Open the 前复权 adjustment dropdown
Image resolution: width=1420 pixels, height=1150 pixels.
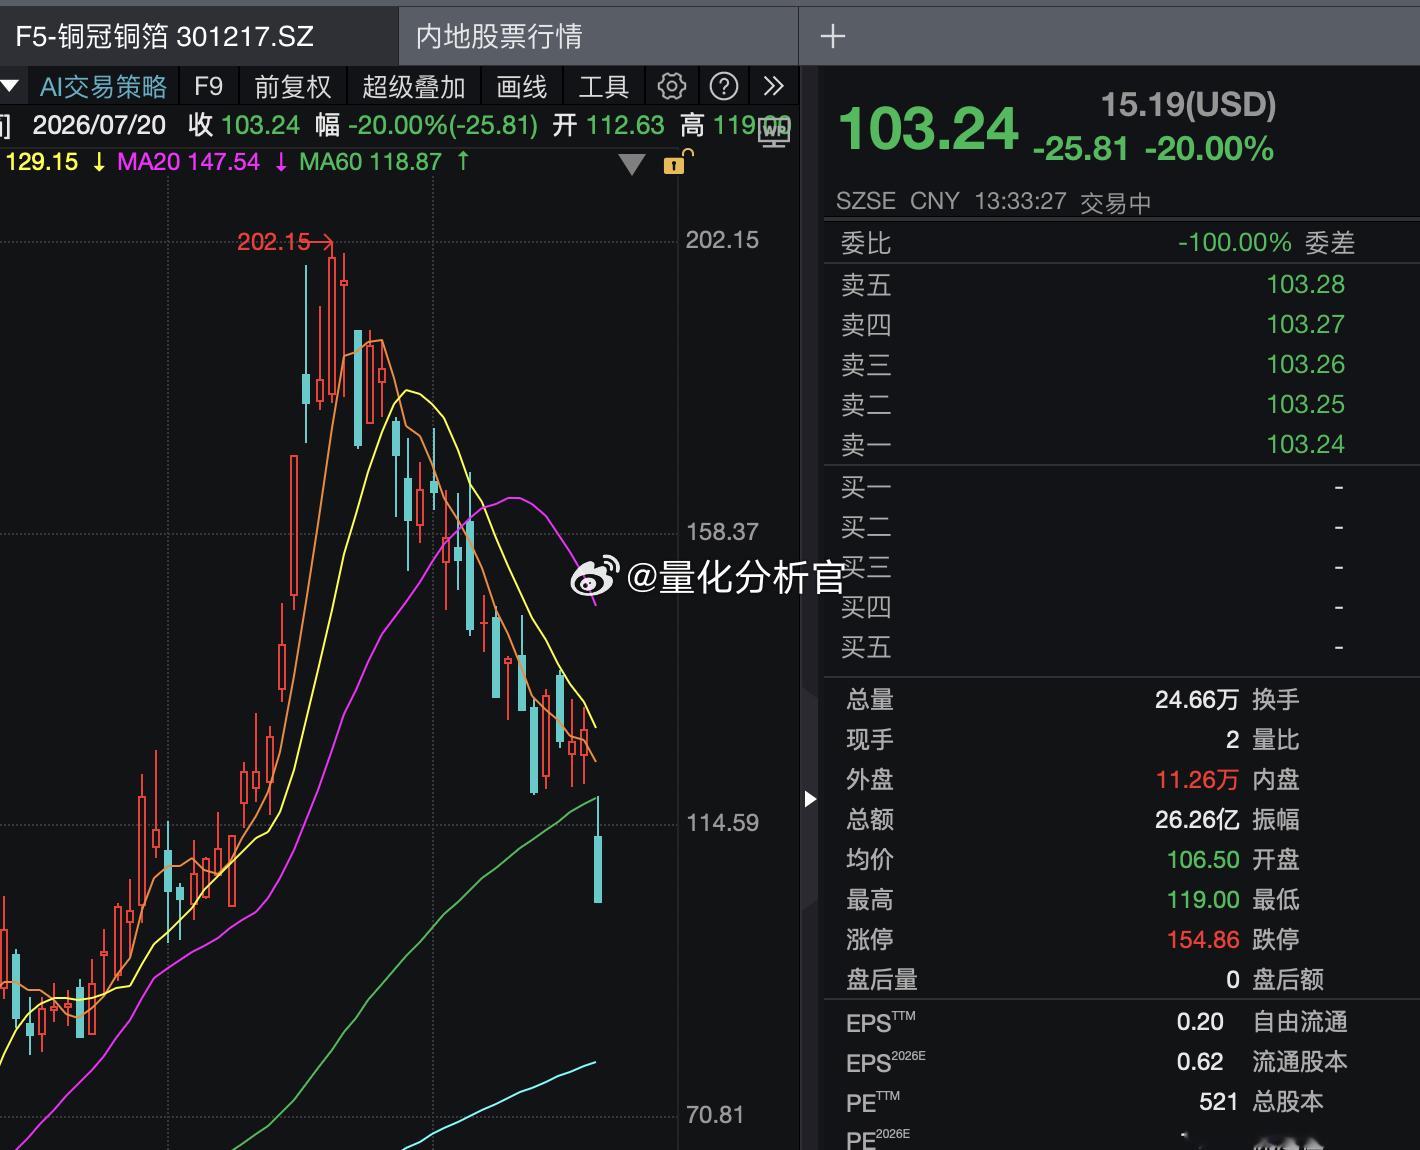pyautogui.click(x=292, y=87)
